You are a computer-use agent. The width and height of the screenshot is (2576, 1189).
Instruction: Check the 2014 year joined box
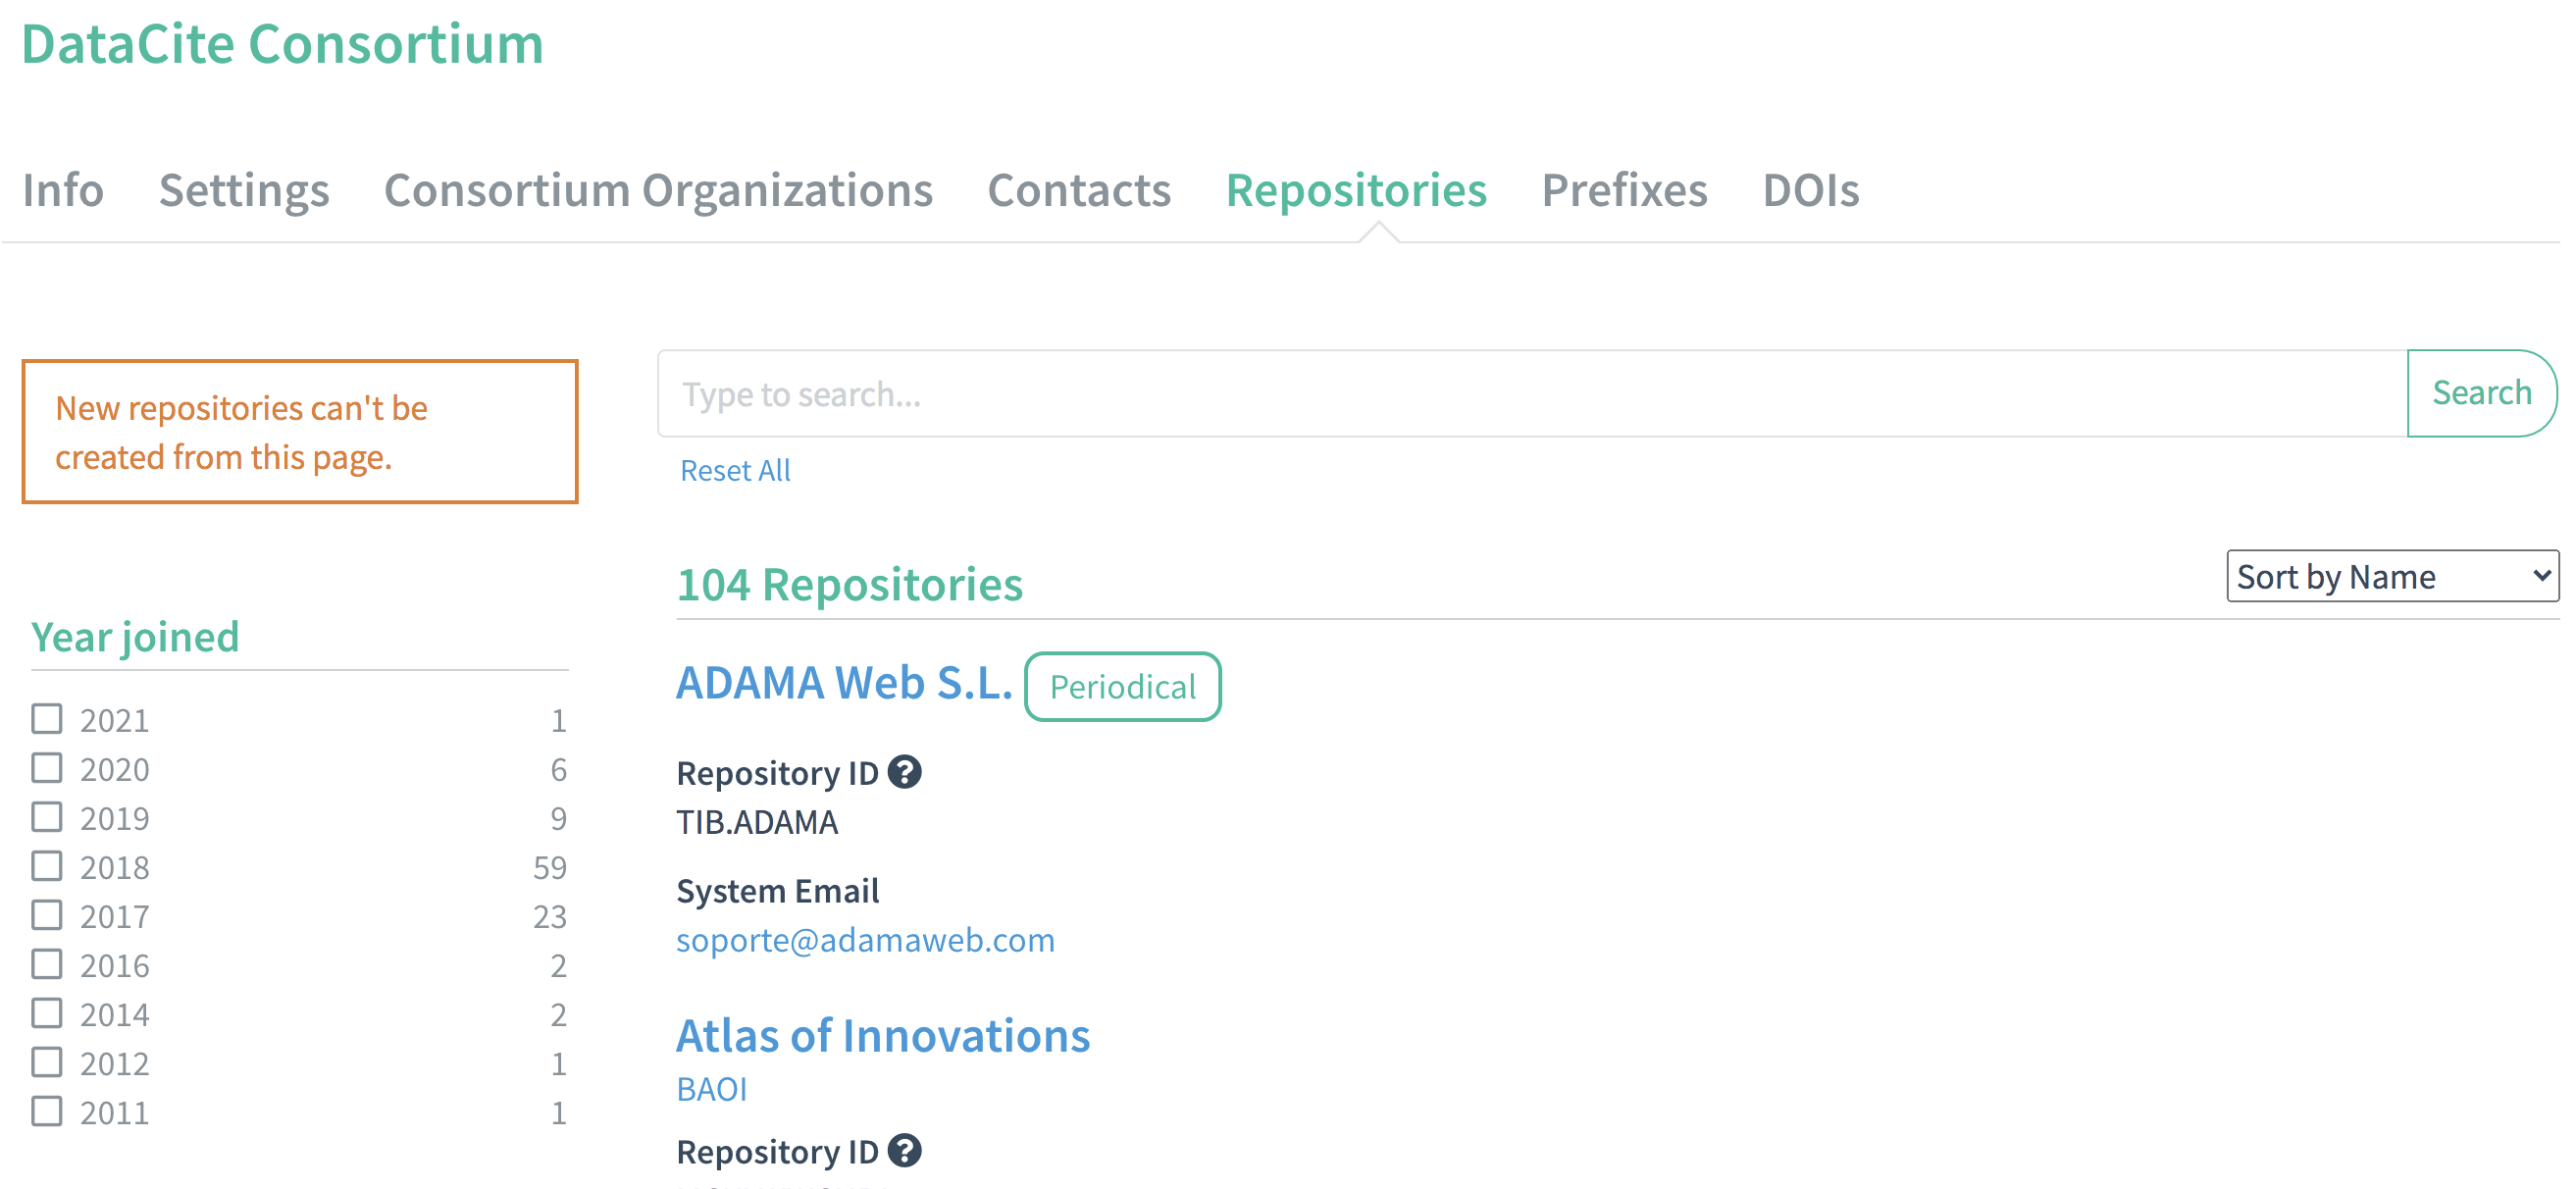47,1013
